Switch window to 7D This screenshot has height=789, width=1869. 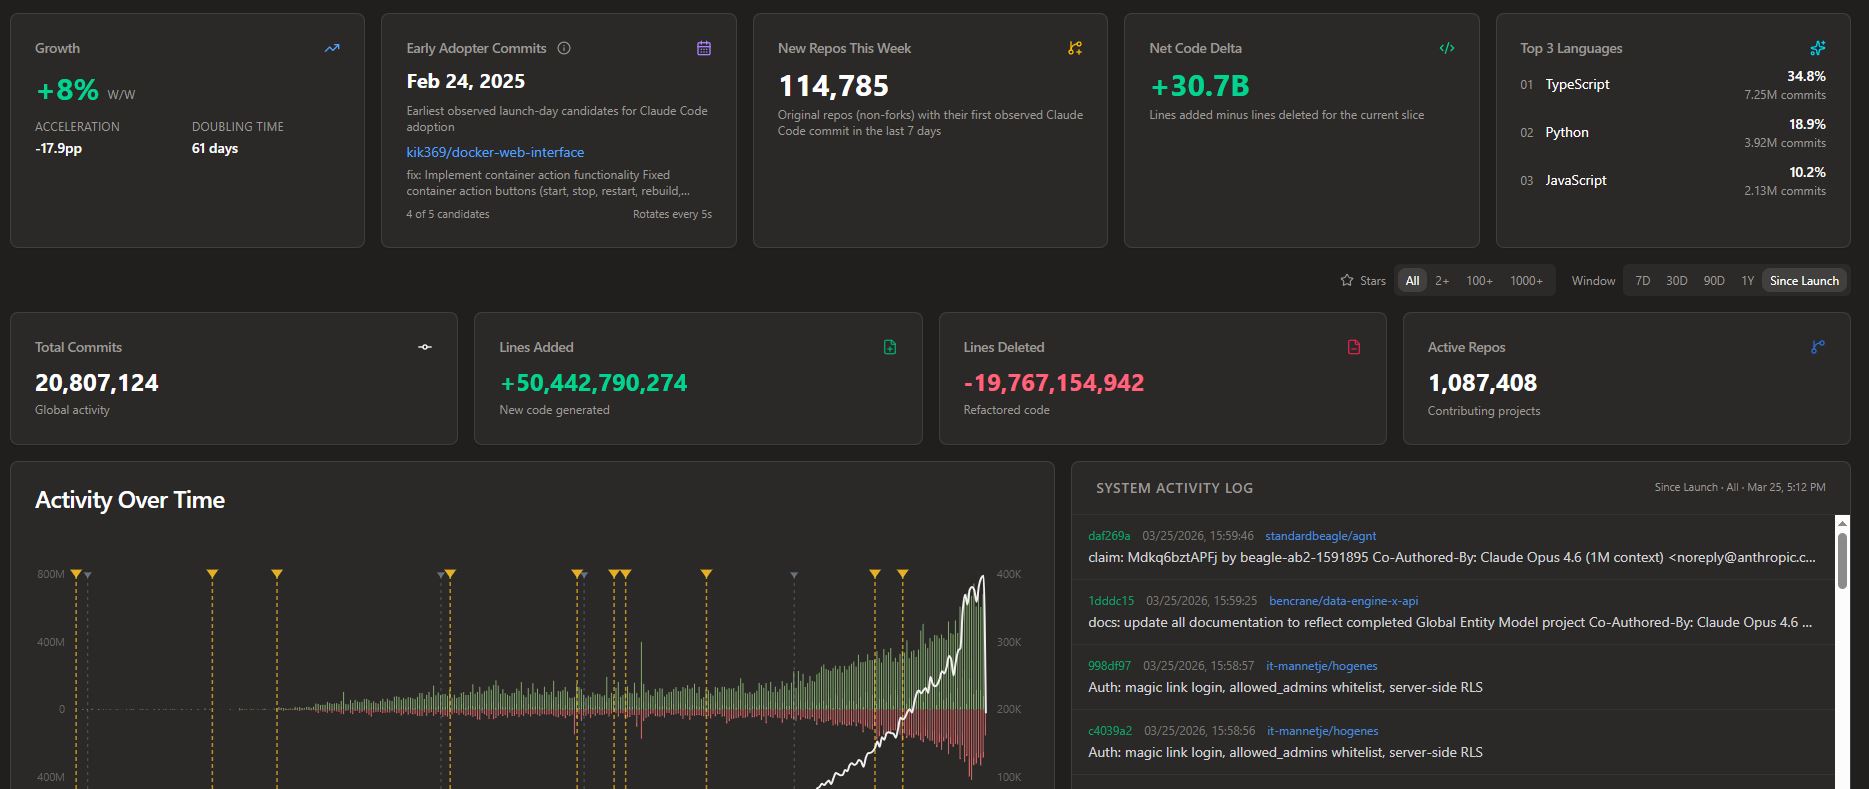pos(1642,281)
